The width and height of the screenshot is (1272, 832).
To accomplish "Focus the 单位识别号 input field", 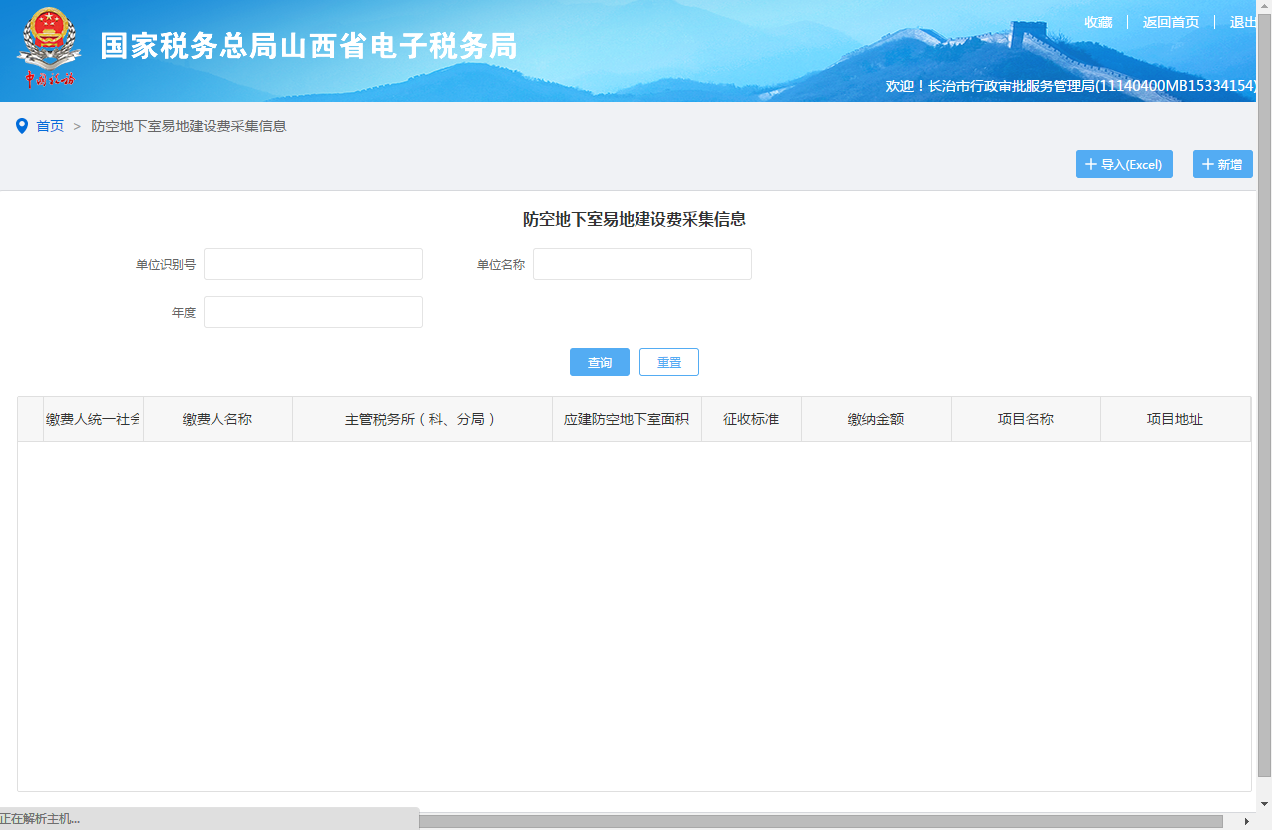I will pos(313,264).
